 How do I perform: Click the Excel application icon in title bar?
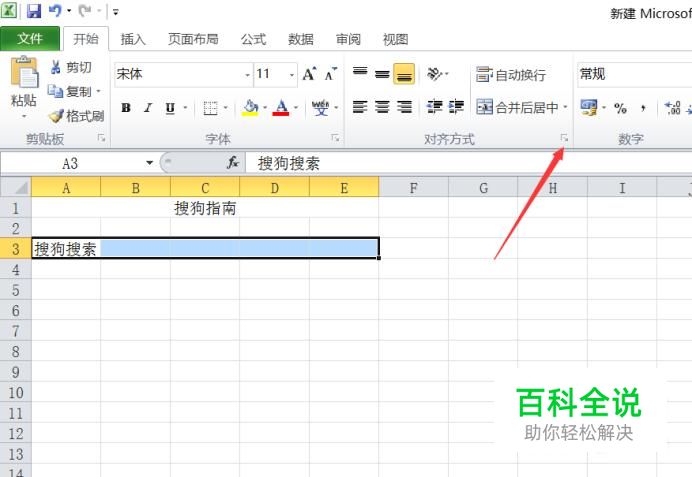9,10
